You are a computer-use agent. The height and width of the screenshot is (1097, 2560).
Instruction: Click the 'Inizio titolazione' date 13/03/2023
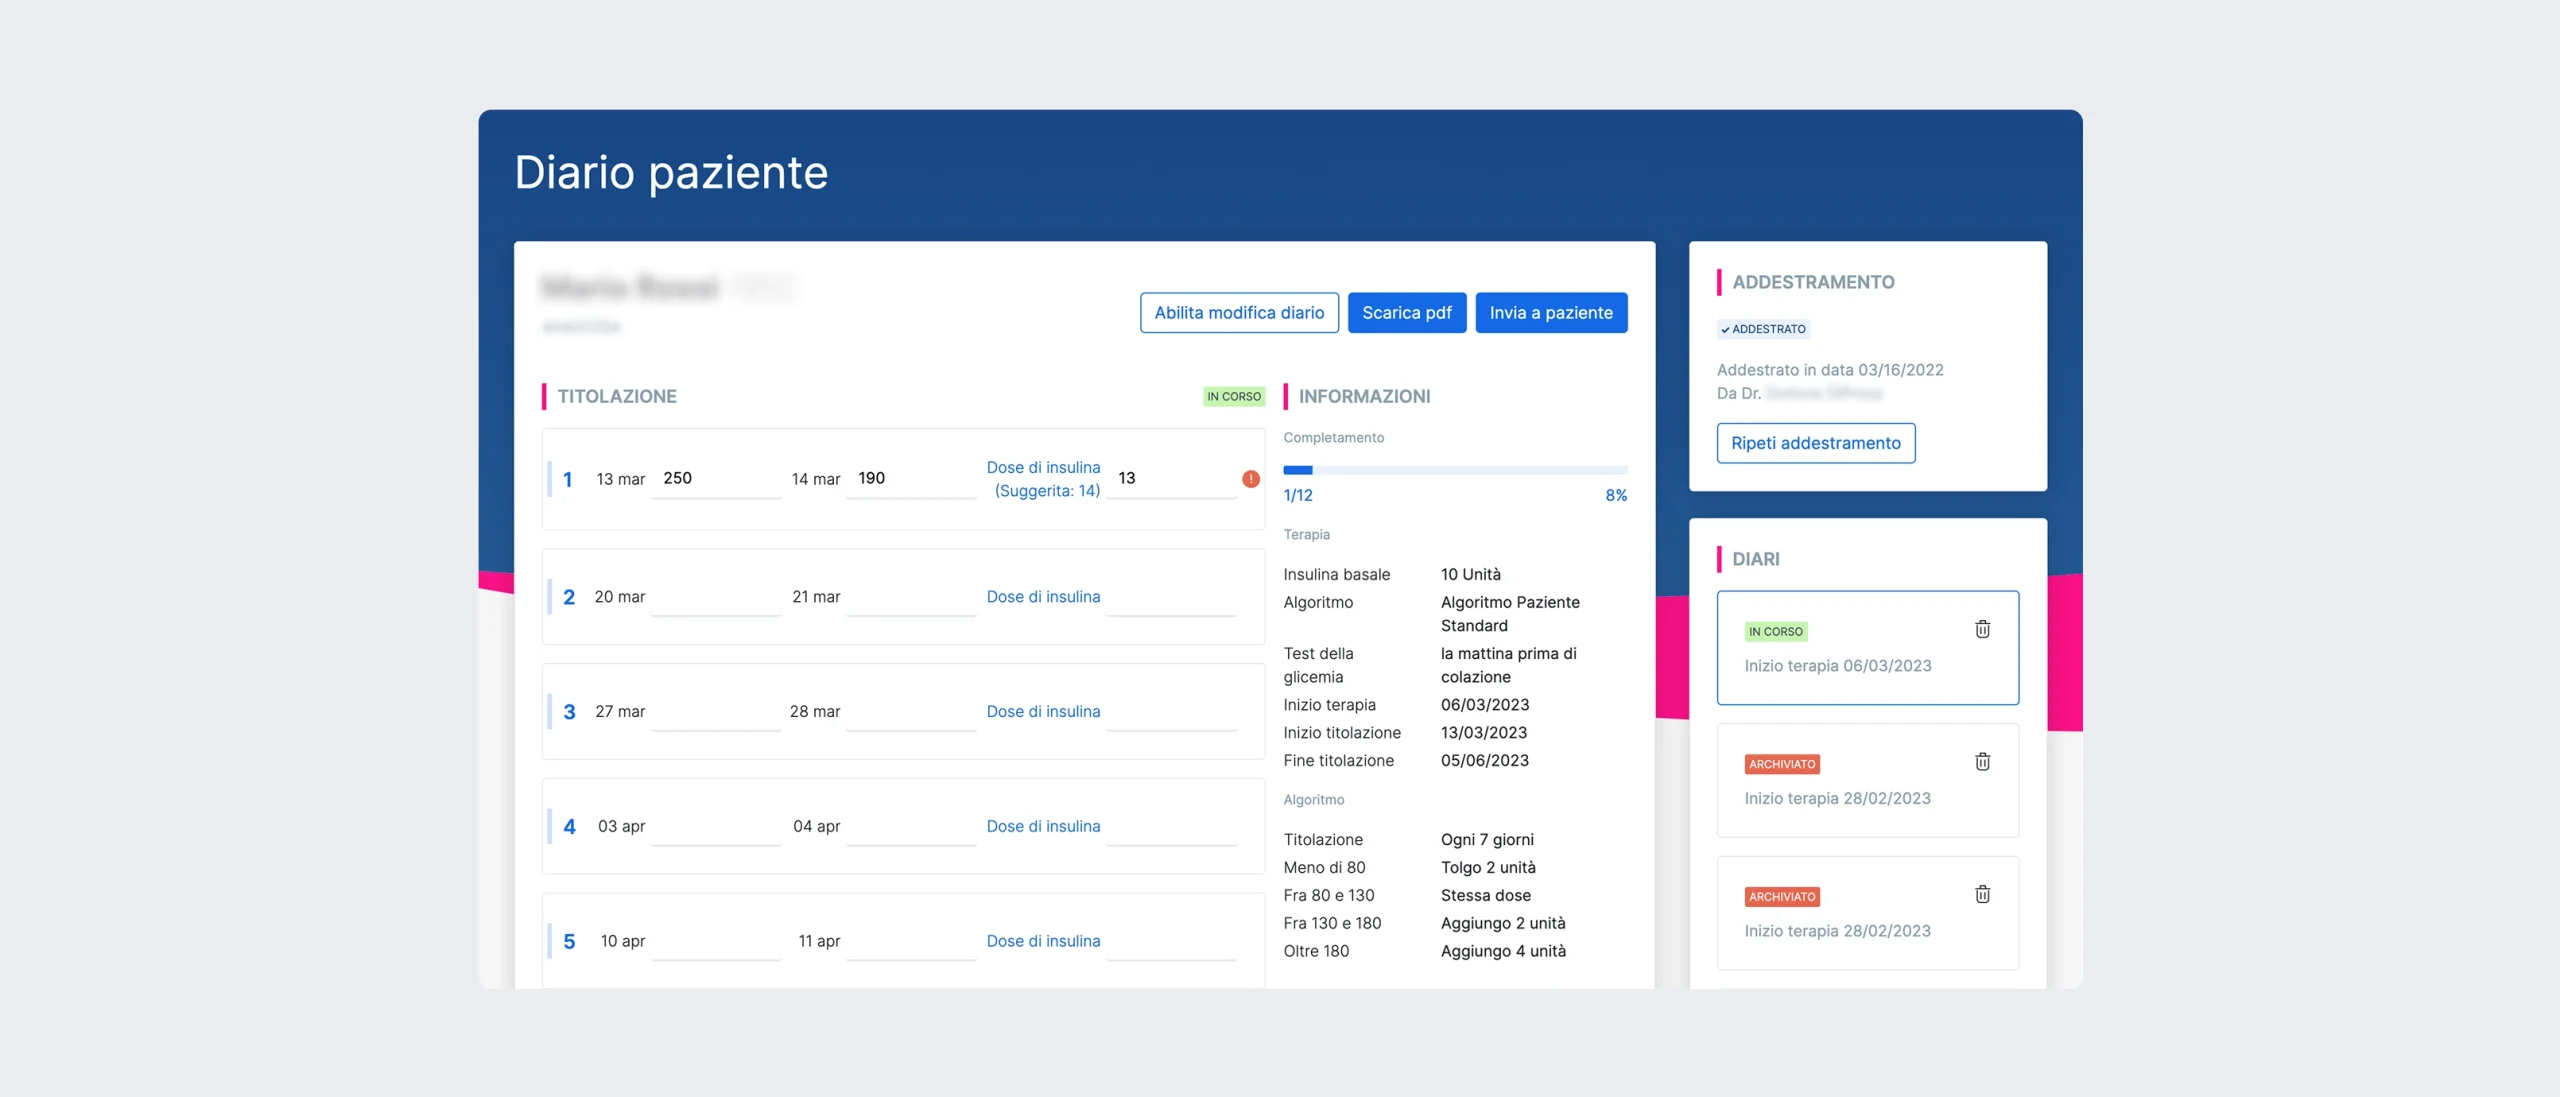pyautogui.click(x=1483, y=733)
